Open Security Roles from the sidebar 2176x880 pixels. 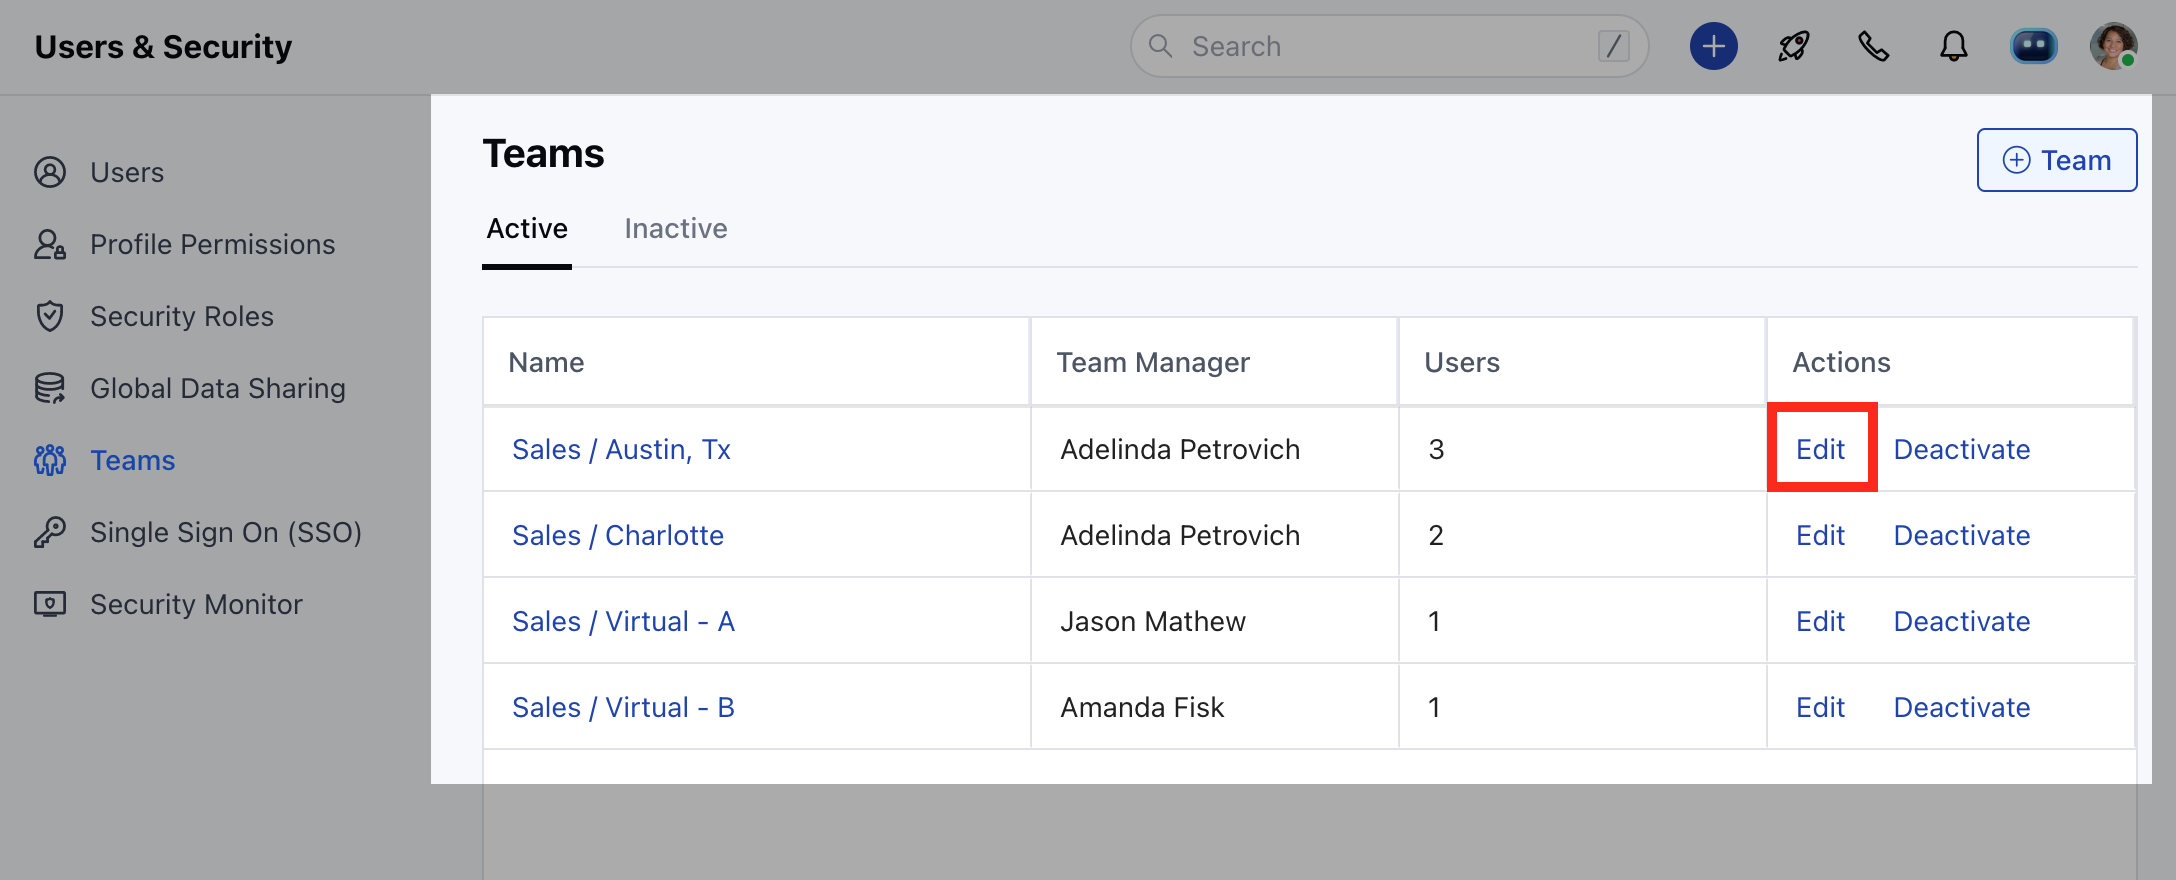click(x=181, y=317)
